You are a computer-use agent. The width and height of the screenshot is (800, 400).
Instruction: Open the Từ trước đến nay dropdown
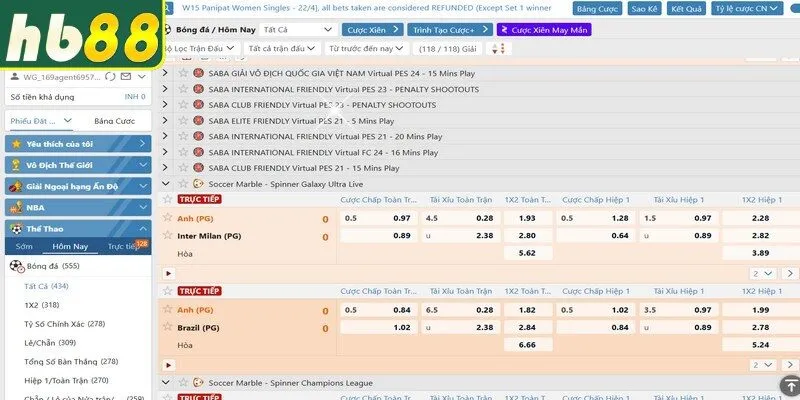click(367, 48)
